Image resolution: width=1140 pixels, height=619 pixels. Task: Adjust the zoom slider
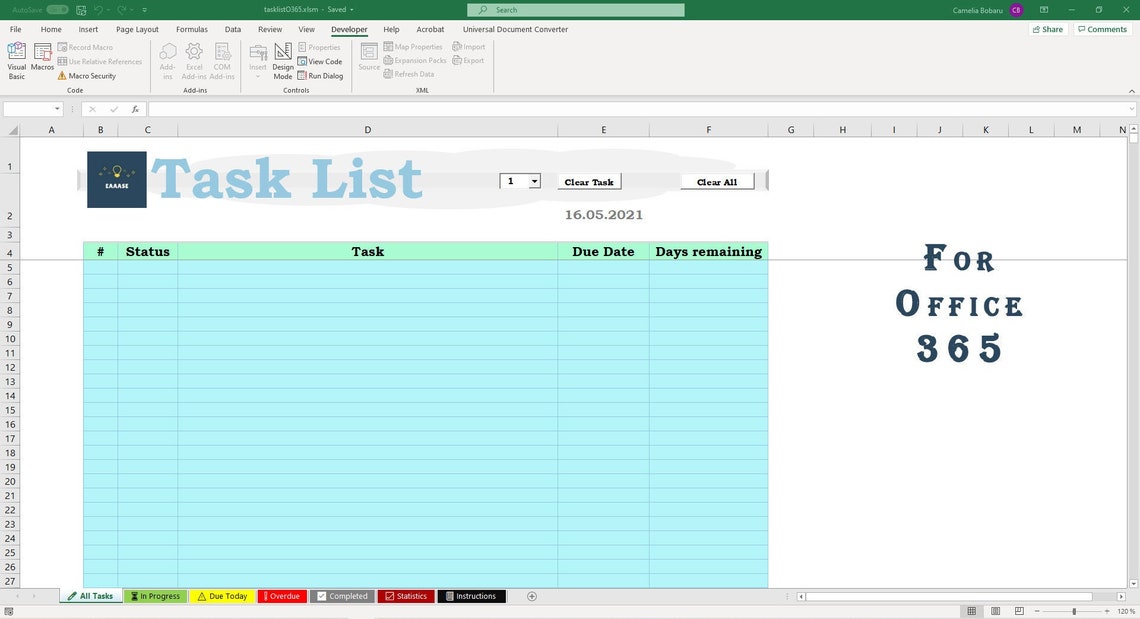click(1075, 610)
